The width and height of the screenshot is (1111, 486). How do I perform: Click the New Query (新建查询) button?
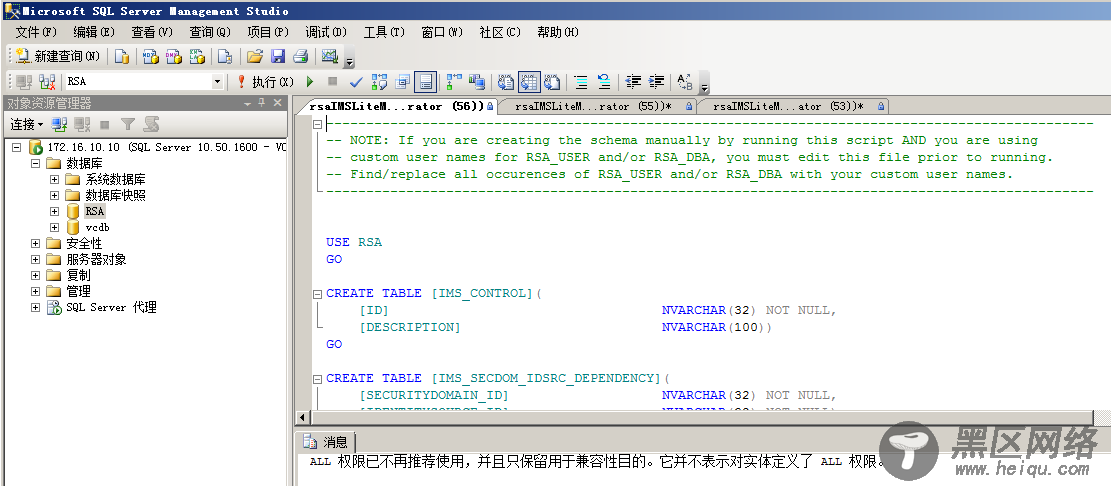58,56
